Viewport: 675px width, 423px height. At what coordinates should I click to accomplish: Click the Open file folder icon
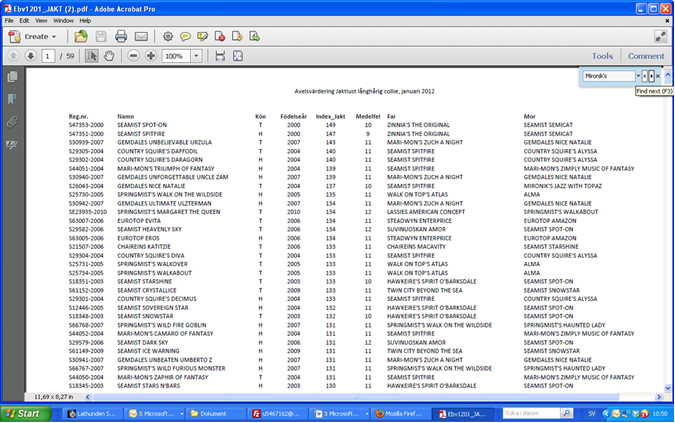click(x=81, y=37)
